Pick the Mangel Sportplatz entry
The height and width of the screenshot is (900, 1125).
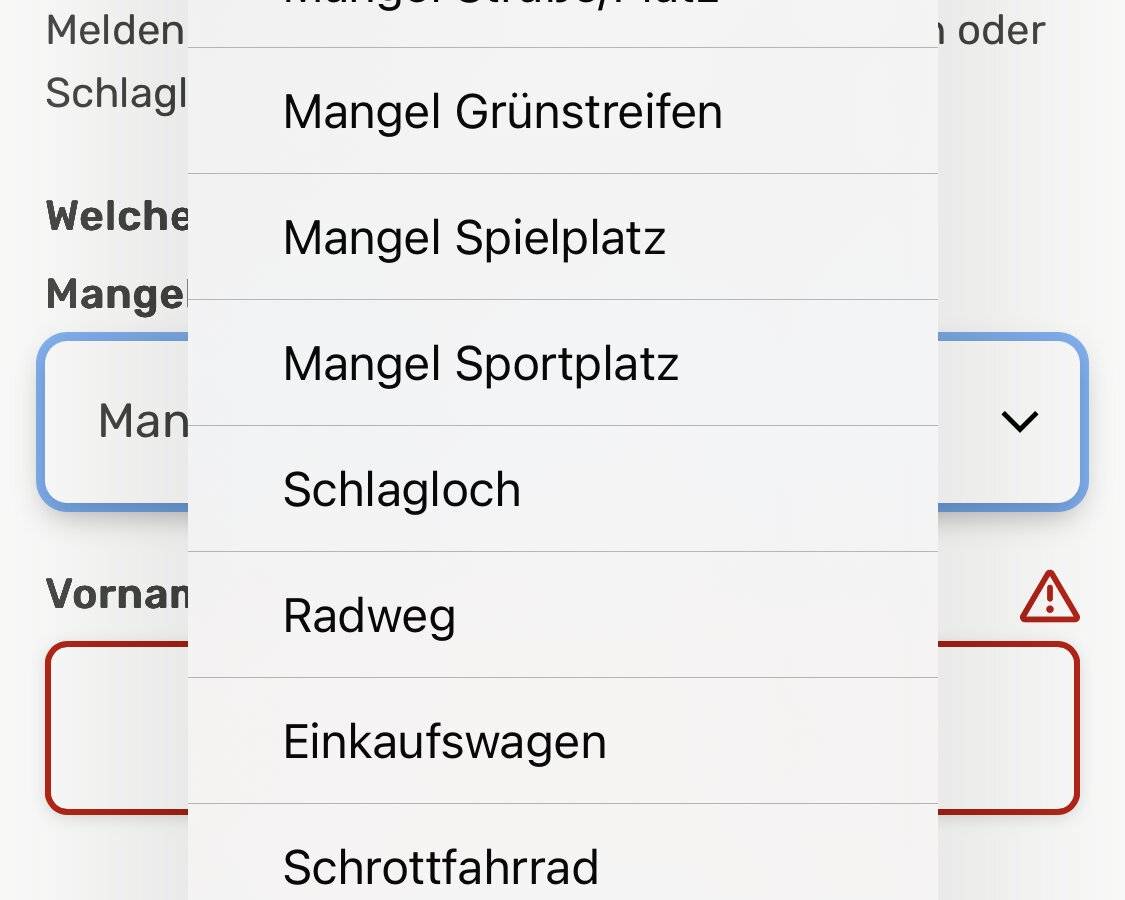point(481,363)
